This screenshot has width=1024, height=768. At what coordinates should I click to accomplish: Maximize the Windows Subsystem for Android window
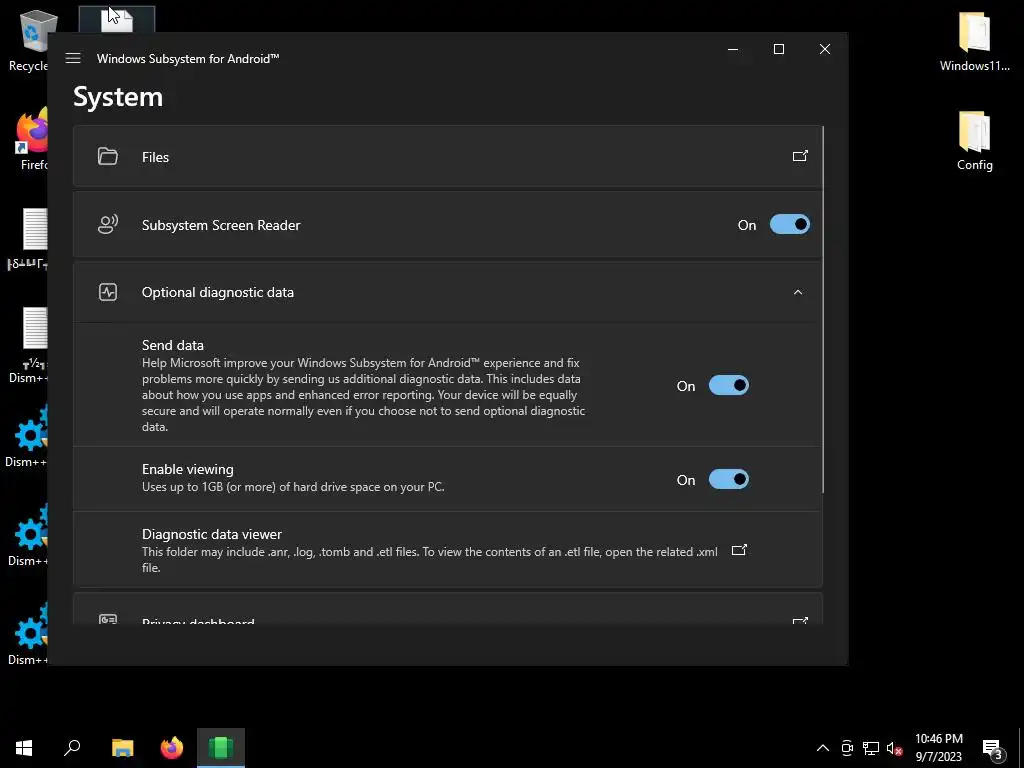pos(778,49)
